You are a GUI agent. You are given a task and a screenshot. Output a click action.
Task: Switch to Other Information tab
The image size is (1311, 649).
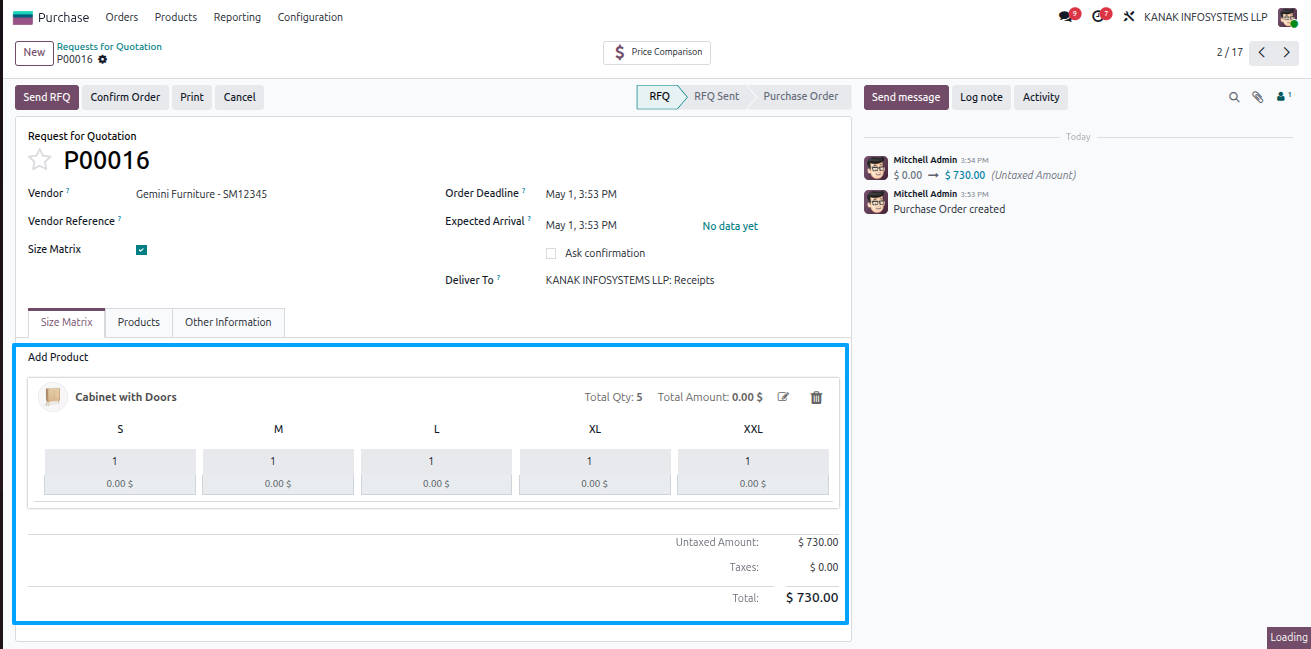(228, 322)
